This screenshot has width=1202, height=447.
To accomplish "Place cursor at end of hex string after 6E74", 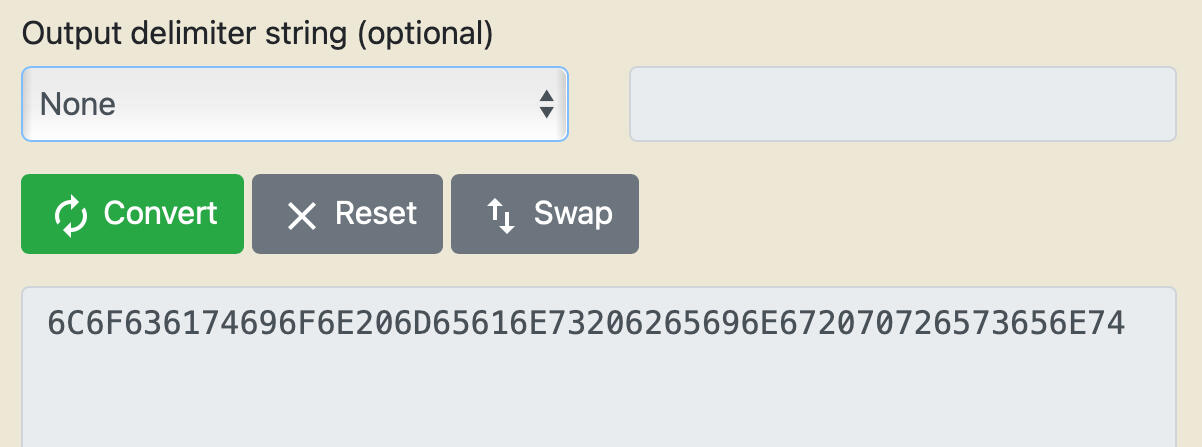I will (1127, 323).
